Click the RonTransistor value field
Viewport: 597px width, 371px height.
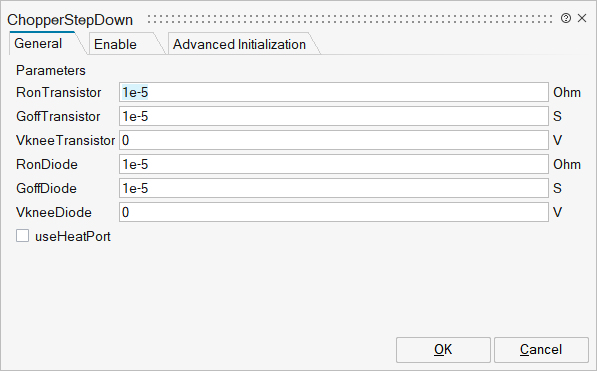pos(334,92)
